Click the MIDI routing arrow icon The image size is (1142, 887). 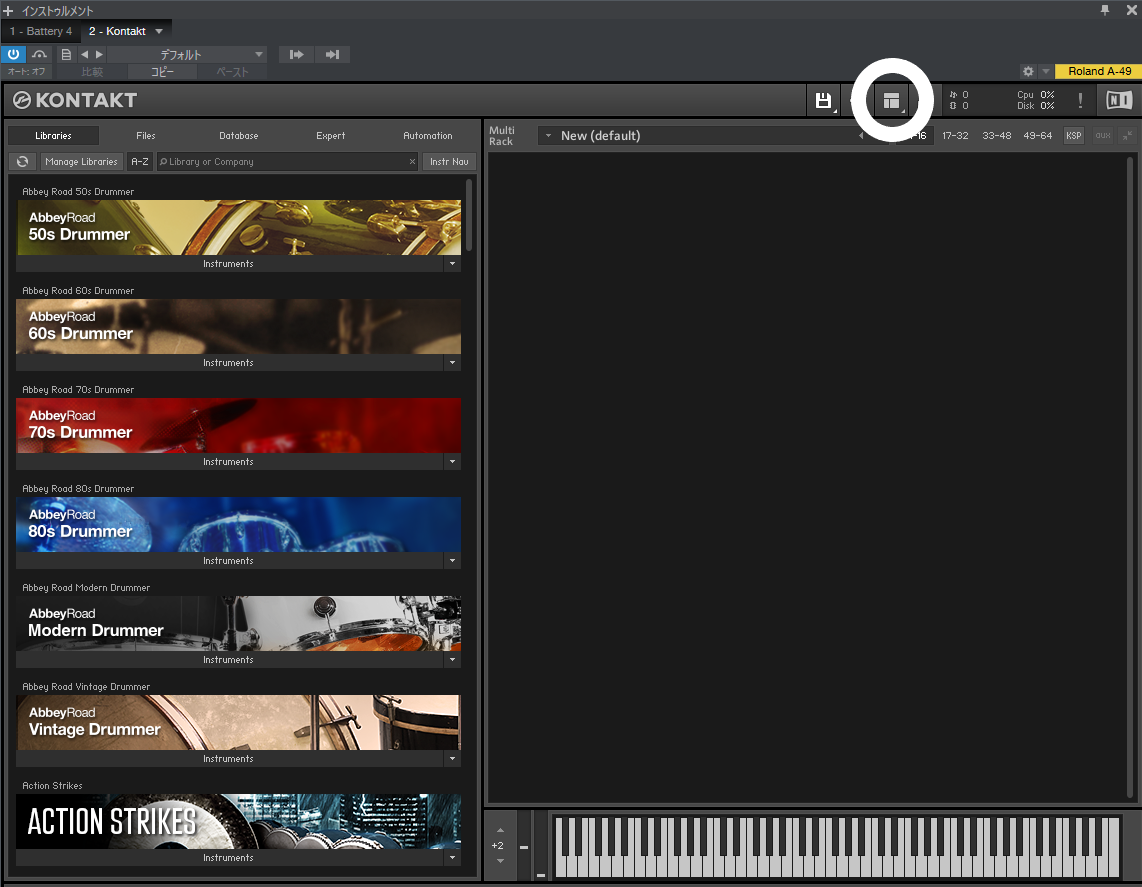click(296, 55)
